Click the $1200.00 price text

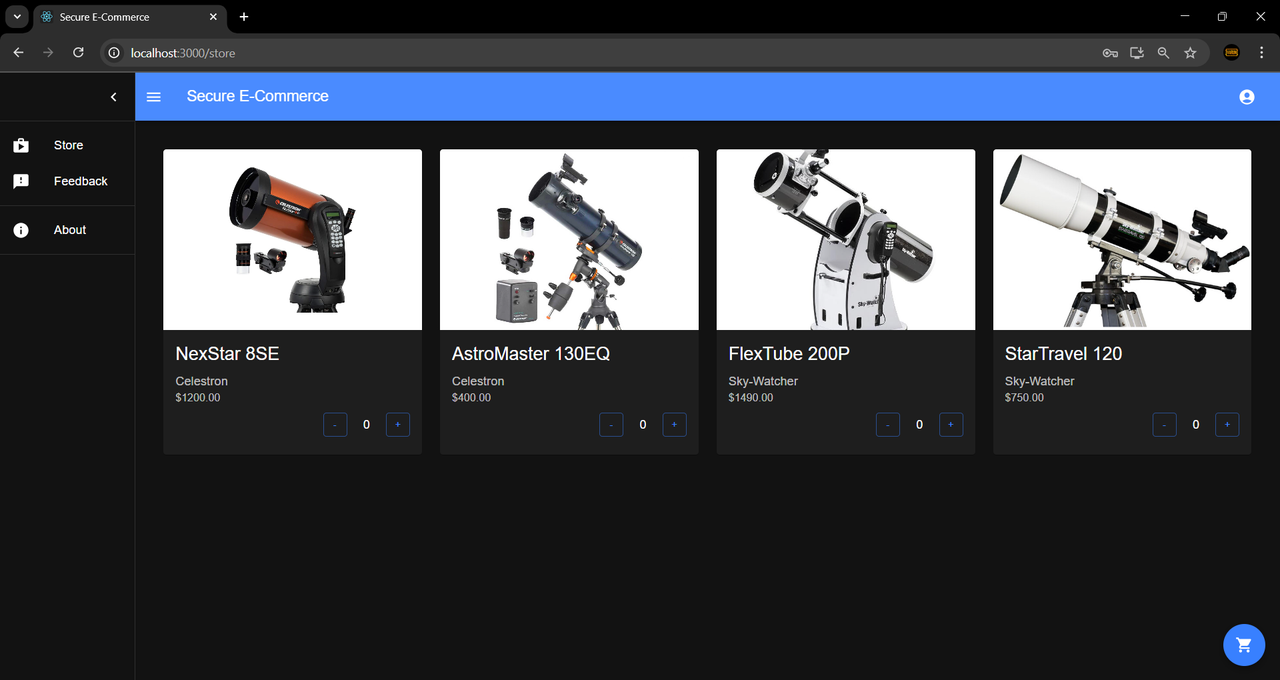198,398
